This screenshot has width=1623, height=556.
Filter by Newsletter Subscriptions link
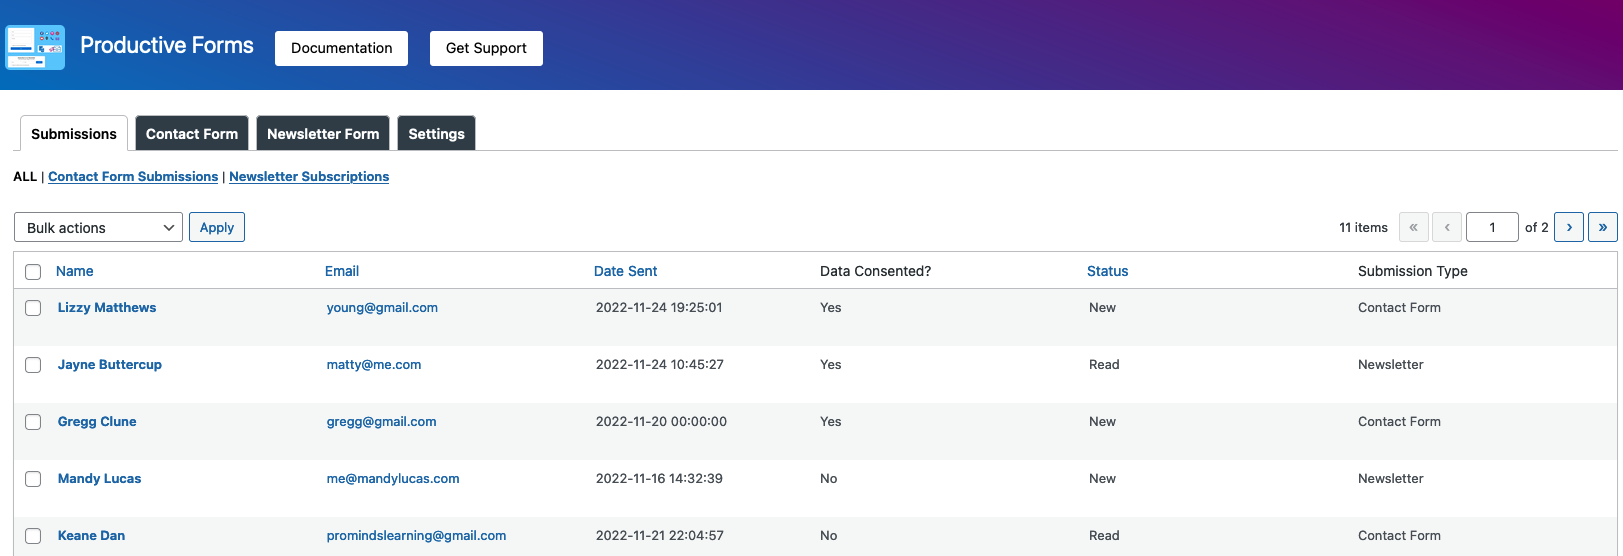click(x=309, y=176)
